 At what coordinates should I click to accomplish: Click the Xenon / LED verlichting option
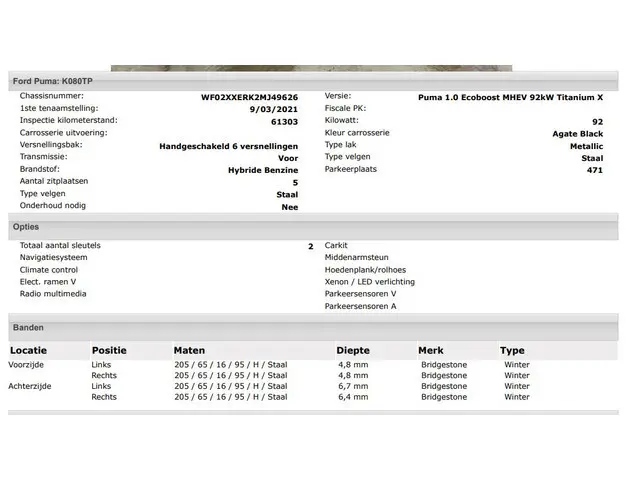[369, 282]
